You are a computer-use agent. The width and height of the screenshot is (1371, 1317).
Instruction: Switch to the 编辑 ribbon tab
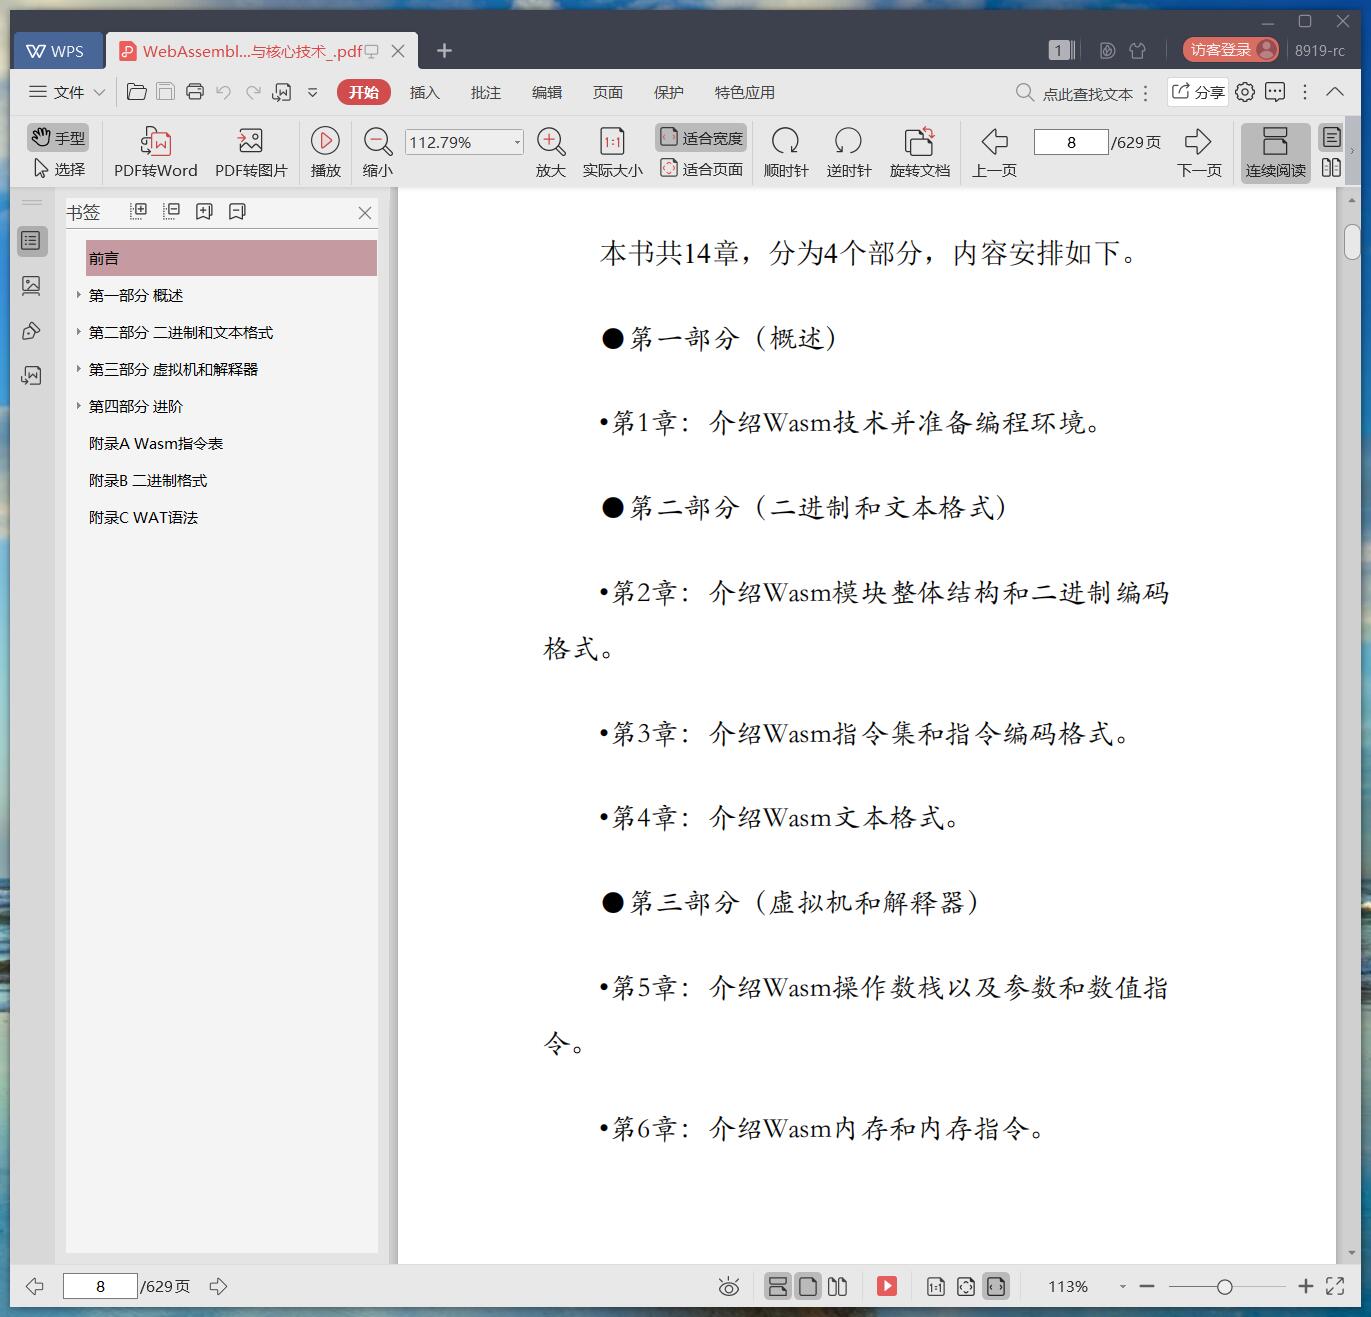coord(547,92)
